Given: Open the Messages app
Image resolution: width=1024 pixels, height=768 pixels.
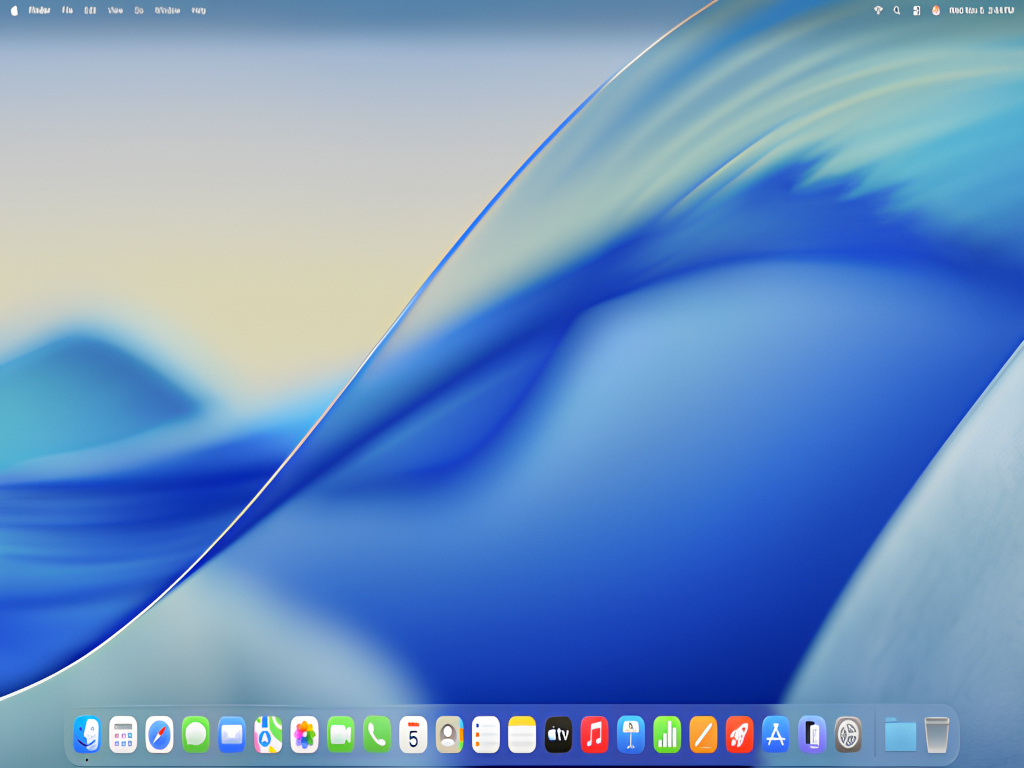Looking at the screenshot, I should coord(196,735).
